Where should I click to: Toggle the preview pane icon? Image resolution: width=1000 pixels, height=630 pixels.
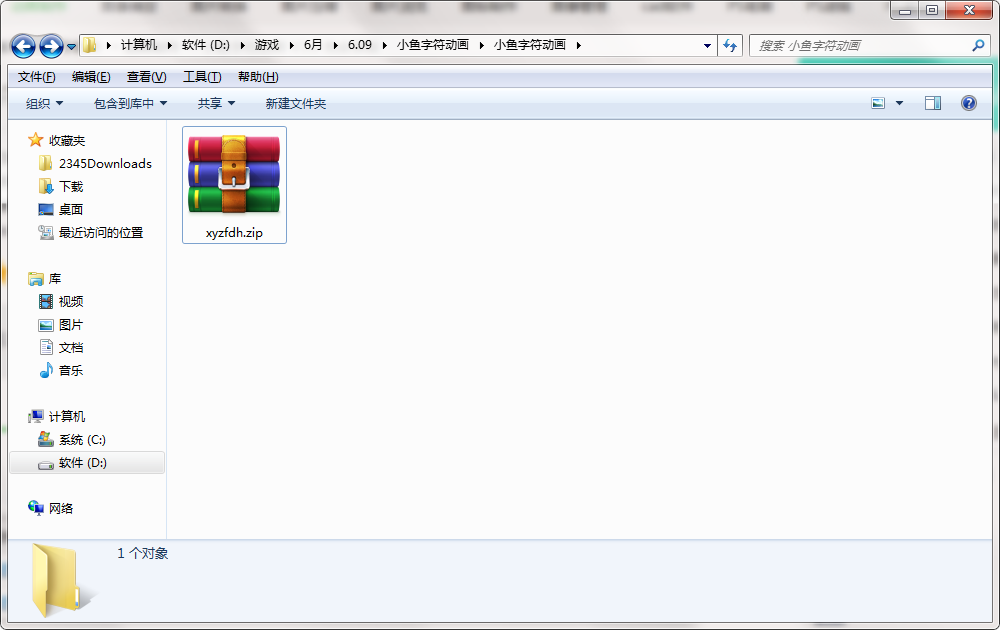click(932, 103)
